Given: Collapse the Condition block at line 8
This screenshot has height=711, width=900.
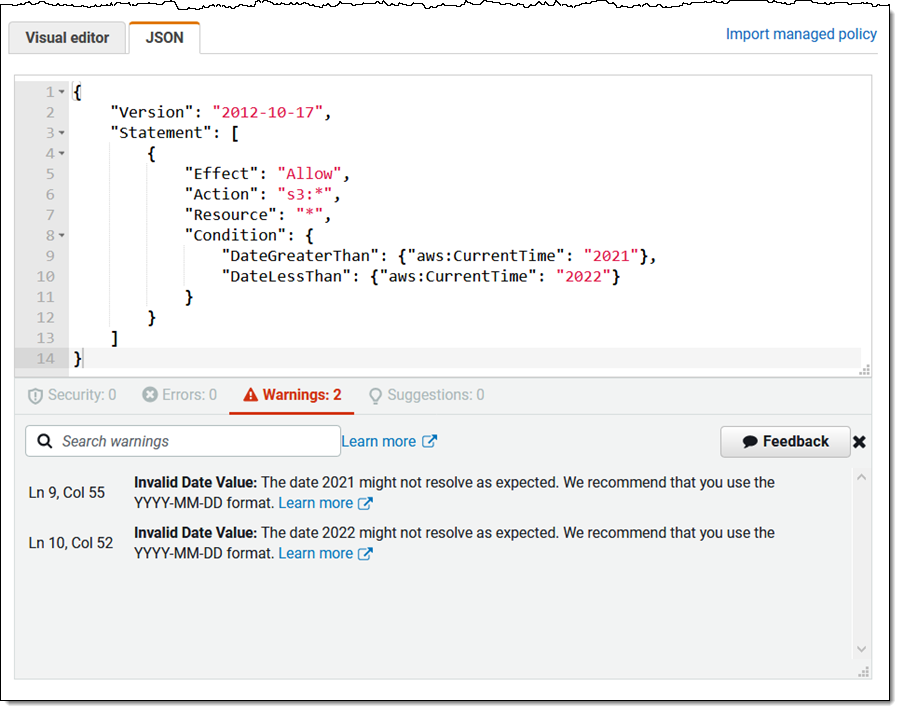Looking at the screenshot, I should coord(62,236).
